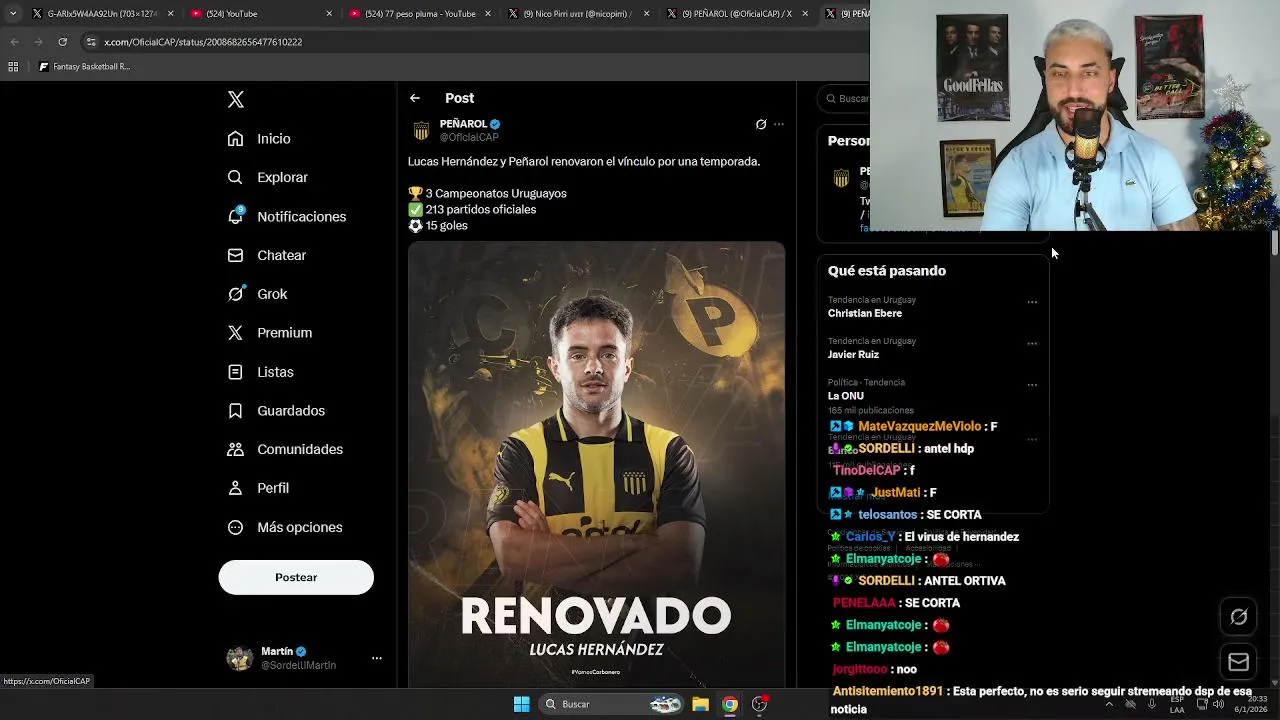Open post options three-dot menu
Screen dimensions: 1280x720
(x=779, y=124)
